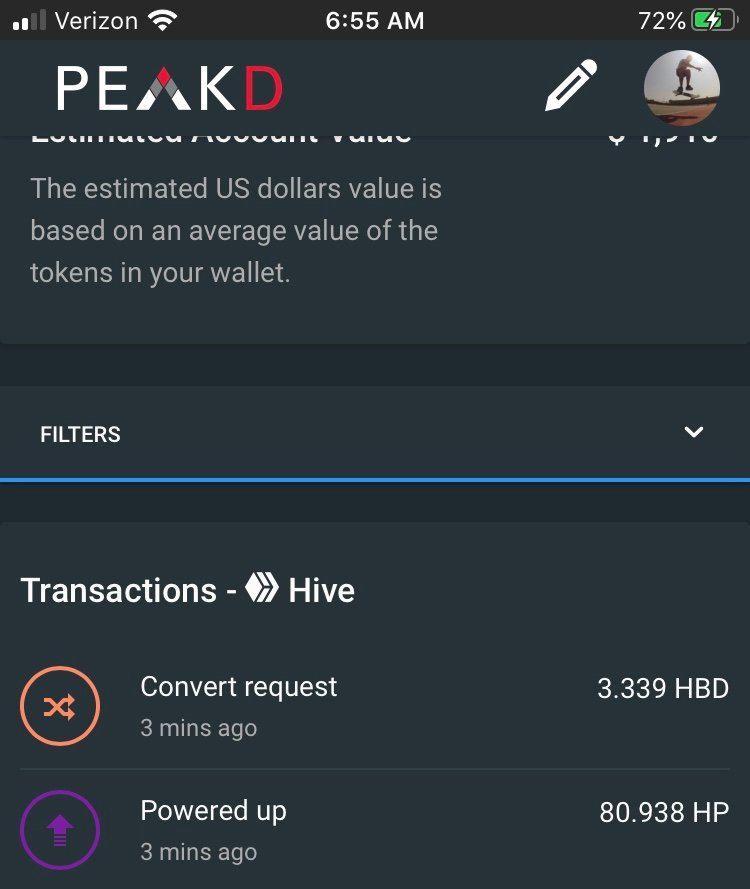Viewport: 750px width, 889px height.
Task: Tap the PeakD logo
Action: tap(170, 88)
